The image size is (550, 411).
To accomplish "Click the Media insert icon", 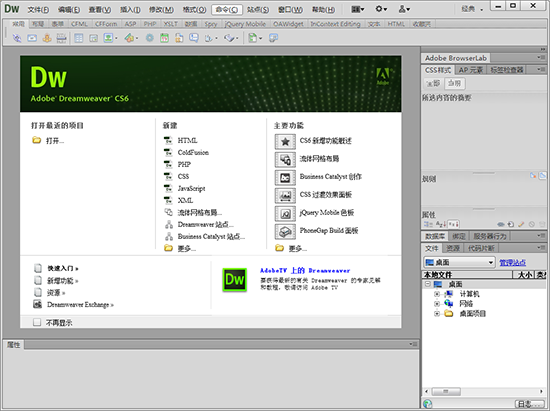I will tap(129, 38).
